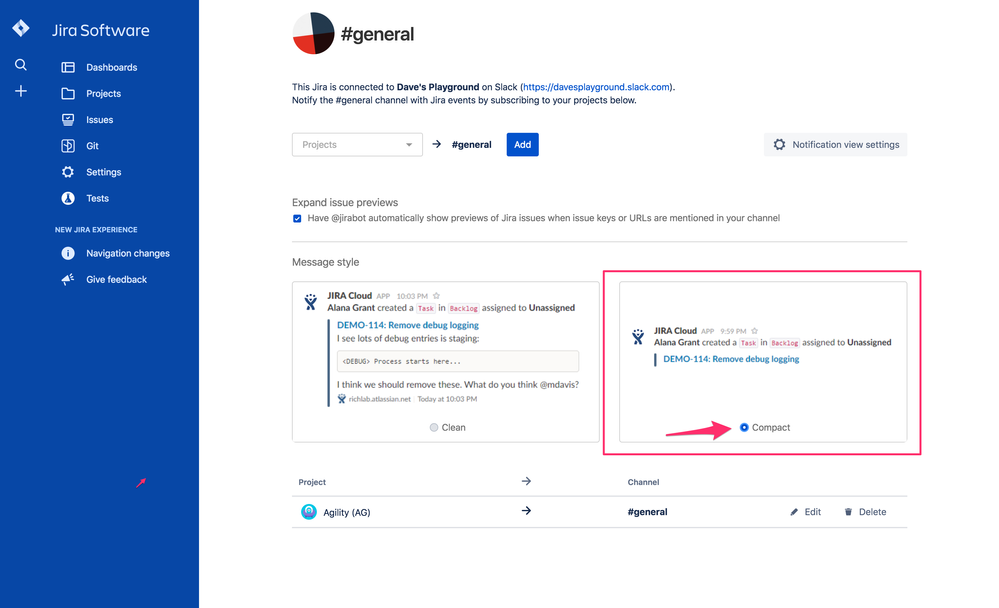999x608 pixels.
Task: Click the plus create icon
Action: coord(21,91)
